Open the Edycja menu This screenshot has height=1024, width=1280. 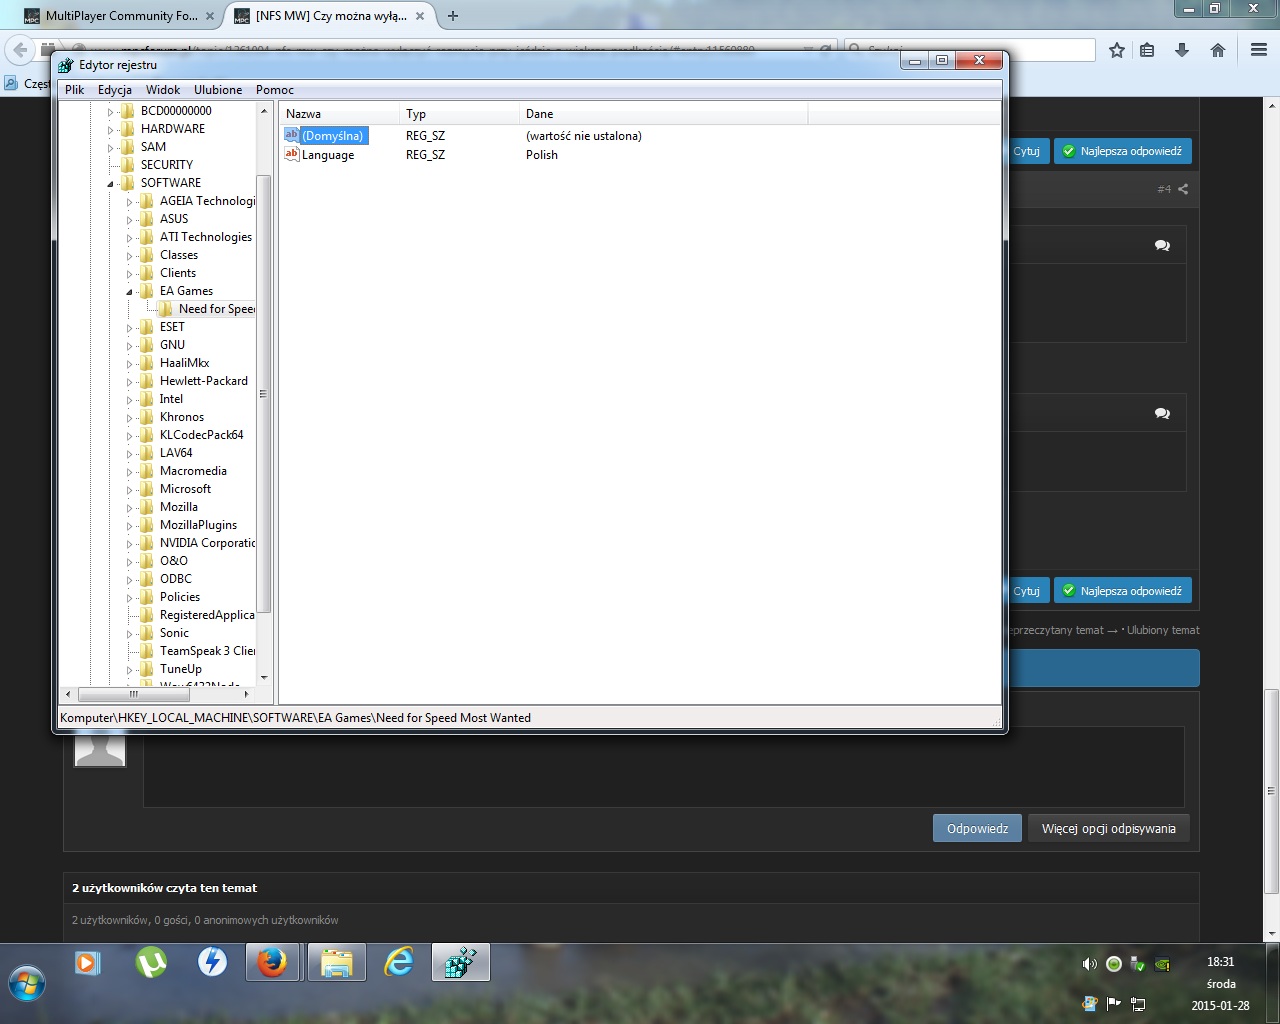(x=115, y=90)
